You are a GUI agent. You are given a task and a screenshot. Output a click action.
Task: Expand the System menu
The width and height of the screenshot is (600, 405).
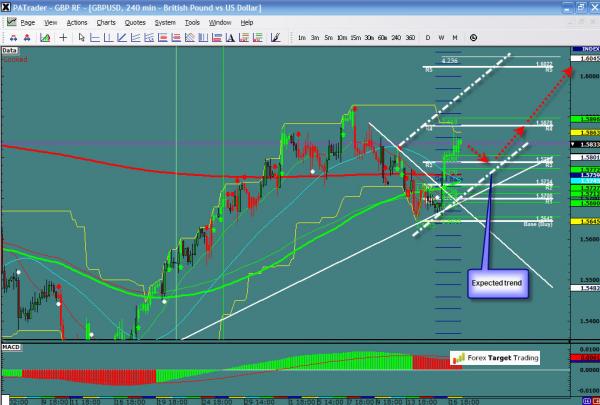(x=164, y=21)
